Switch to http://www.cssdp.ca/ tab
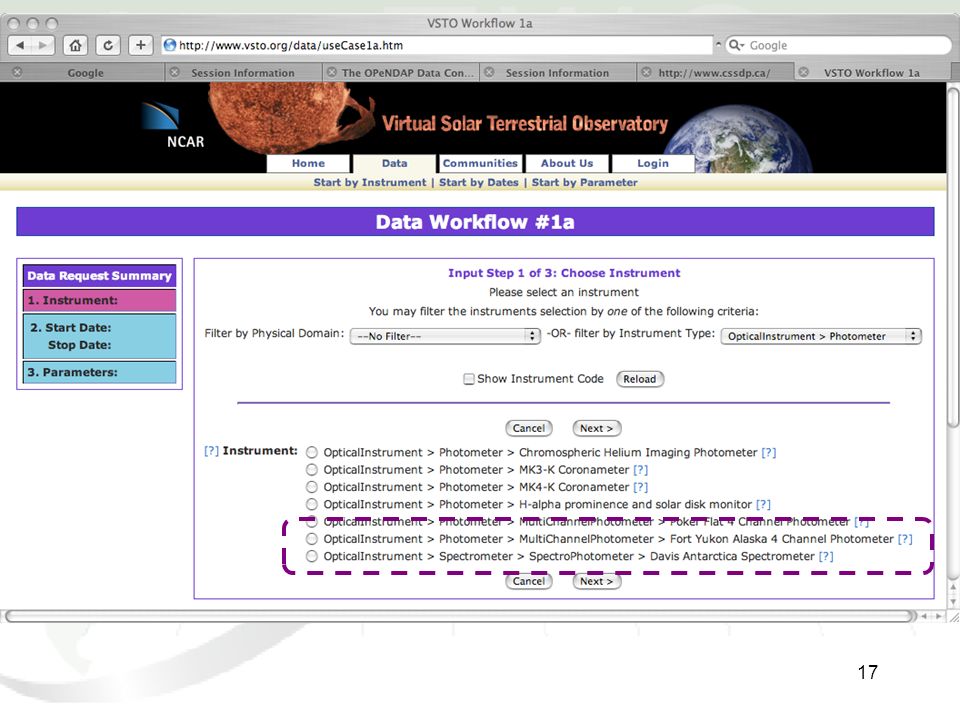The width and height of the screenshot is (960, 720). (x=714, y=73)
